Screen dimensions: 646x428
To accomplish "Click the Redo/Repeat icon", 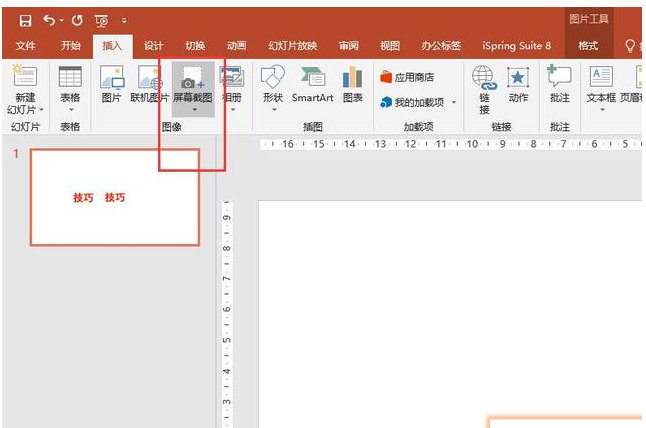I will click(77, 20).
